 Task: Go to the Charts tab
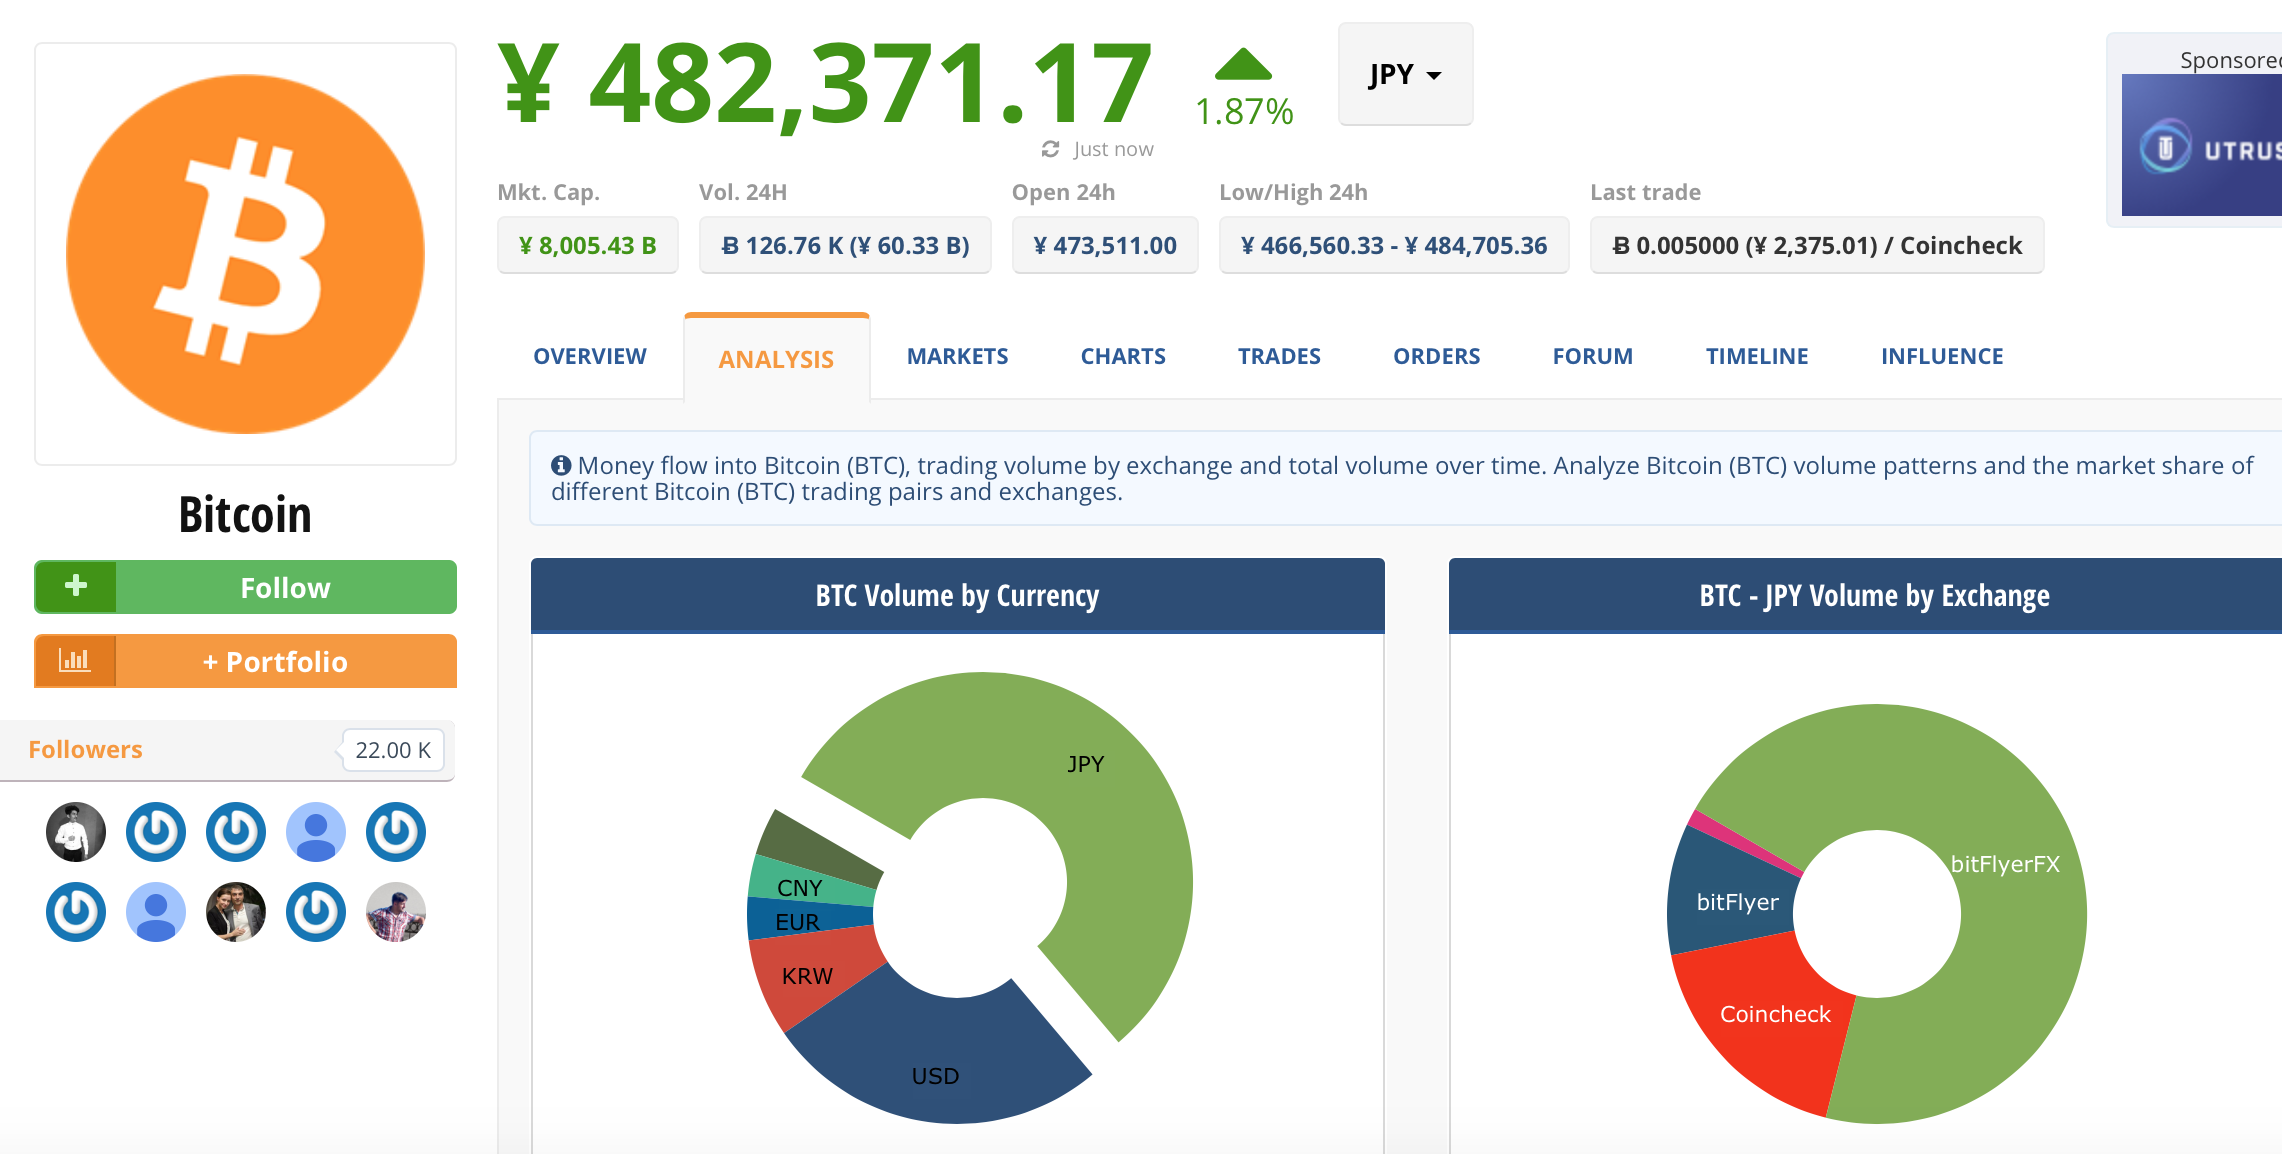[1123, 357]
